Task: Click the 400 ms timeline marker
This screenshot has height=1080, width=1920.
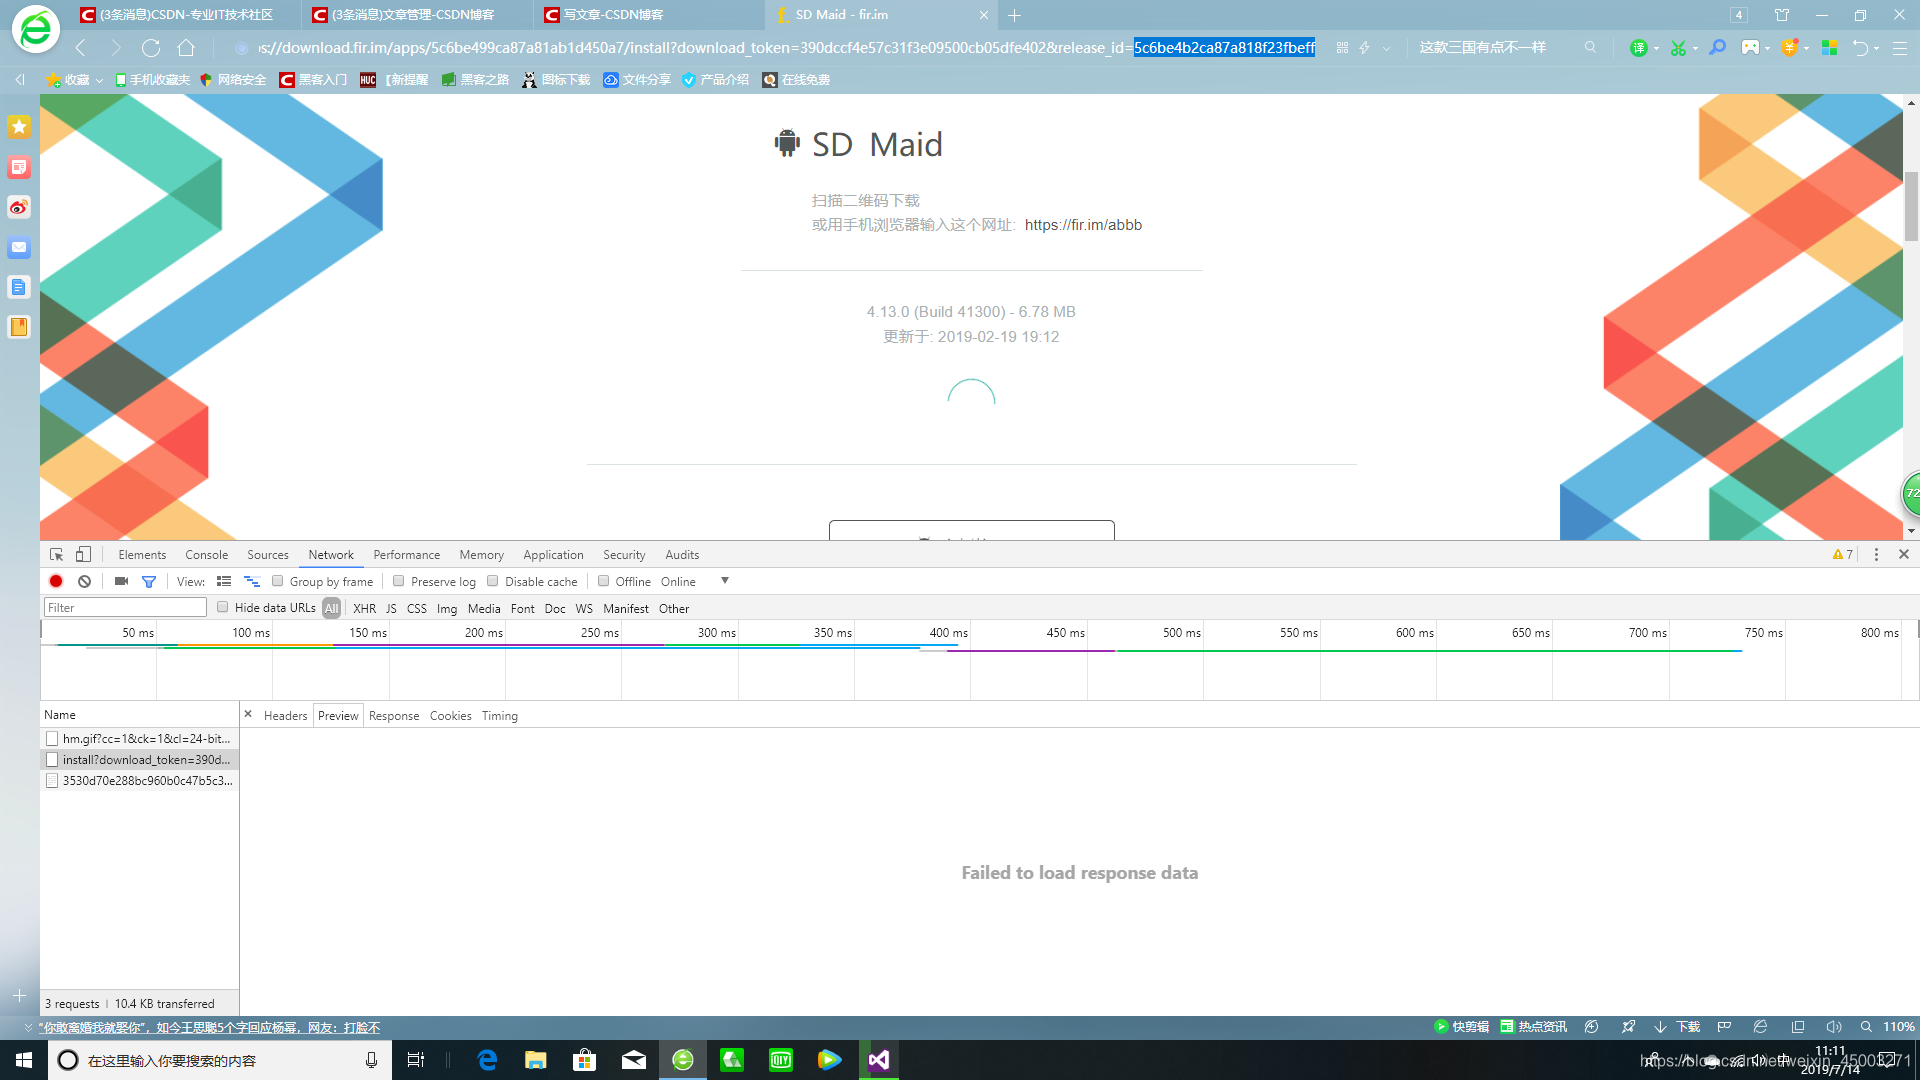Action: [x=948, y=633]
